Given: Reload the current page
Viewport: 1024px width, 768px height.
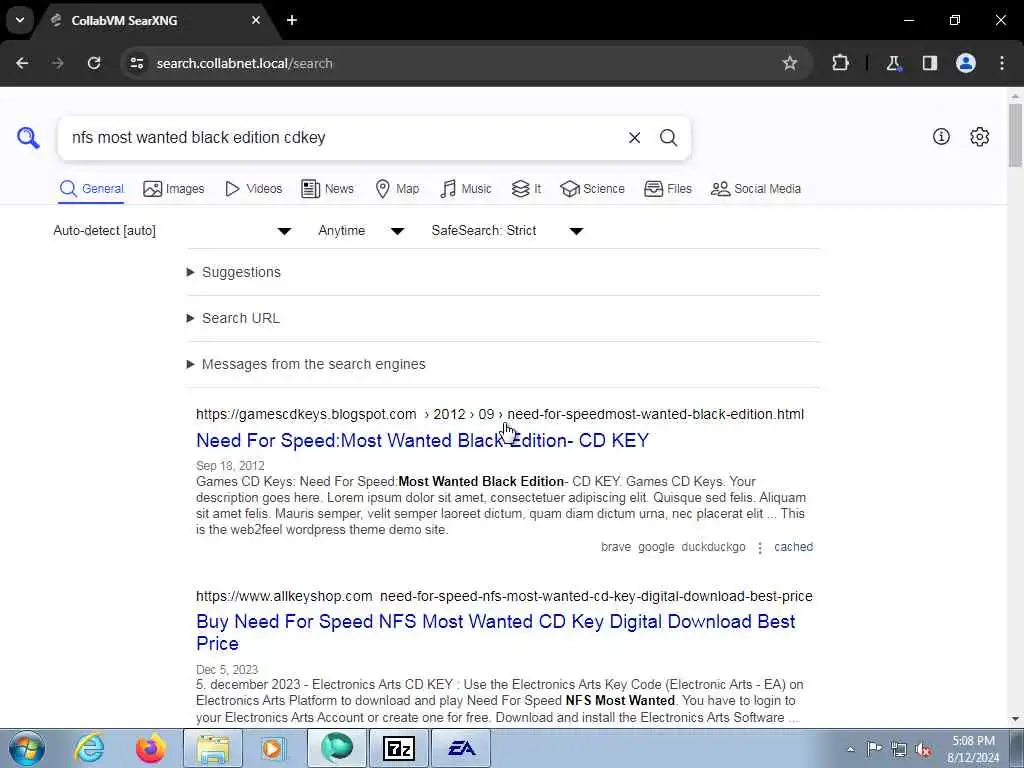Looking at the screenshot, I should (94, 63).
